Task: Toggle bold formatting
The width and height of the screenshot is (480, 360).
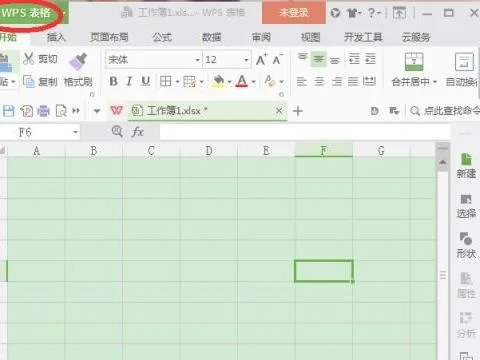Action: tap(113, 81)
